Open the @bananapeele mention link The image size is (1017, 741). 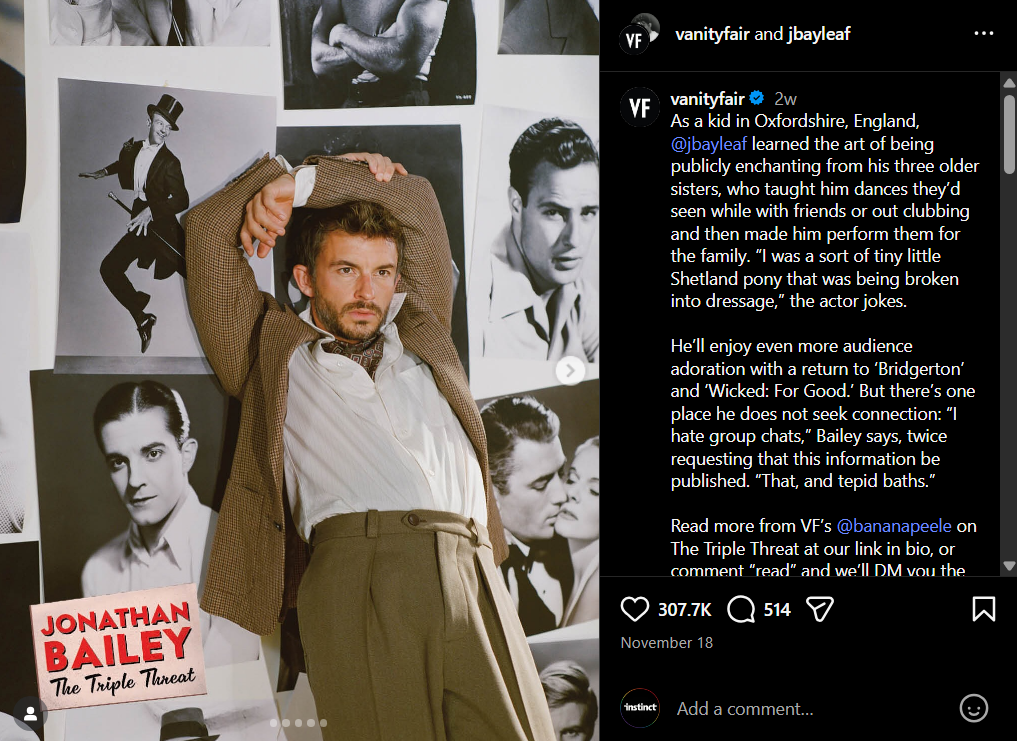(894, 526)
